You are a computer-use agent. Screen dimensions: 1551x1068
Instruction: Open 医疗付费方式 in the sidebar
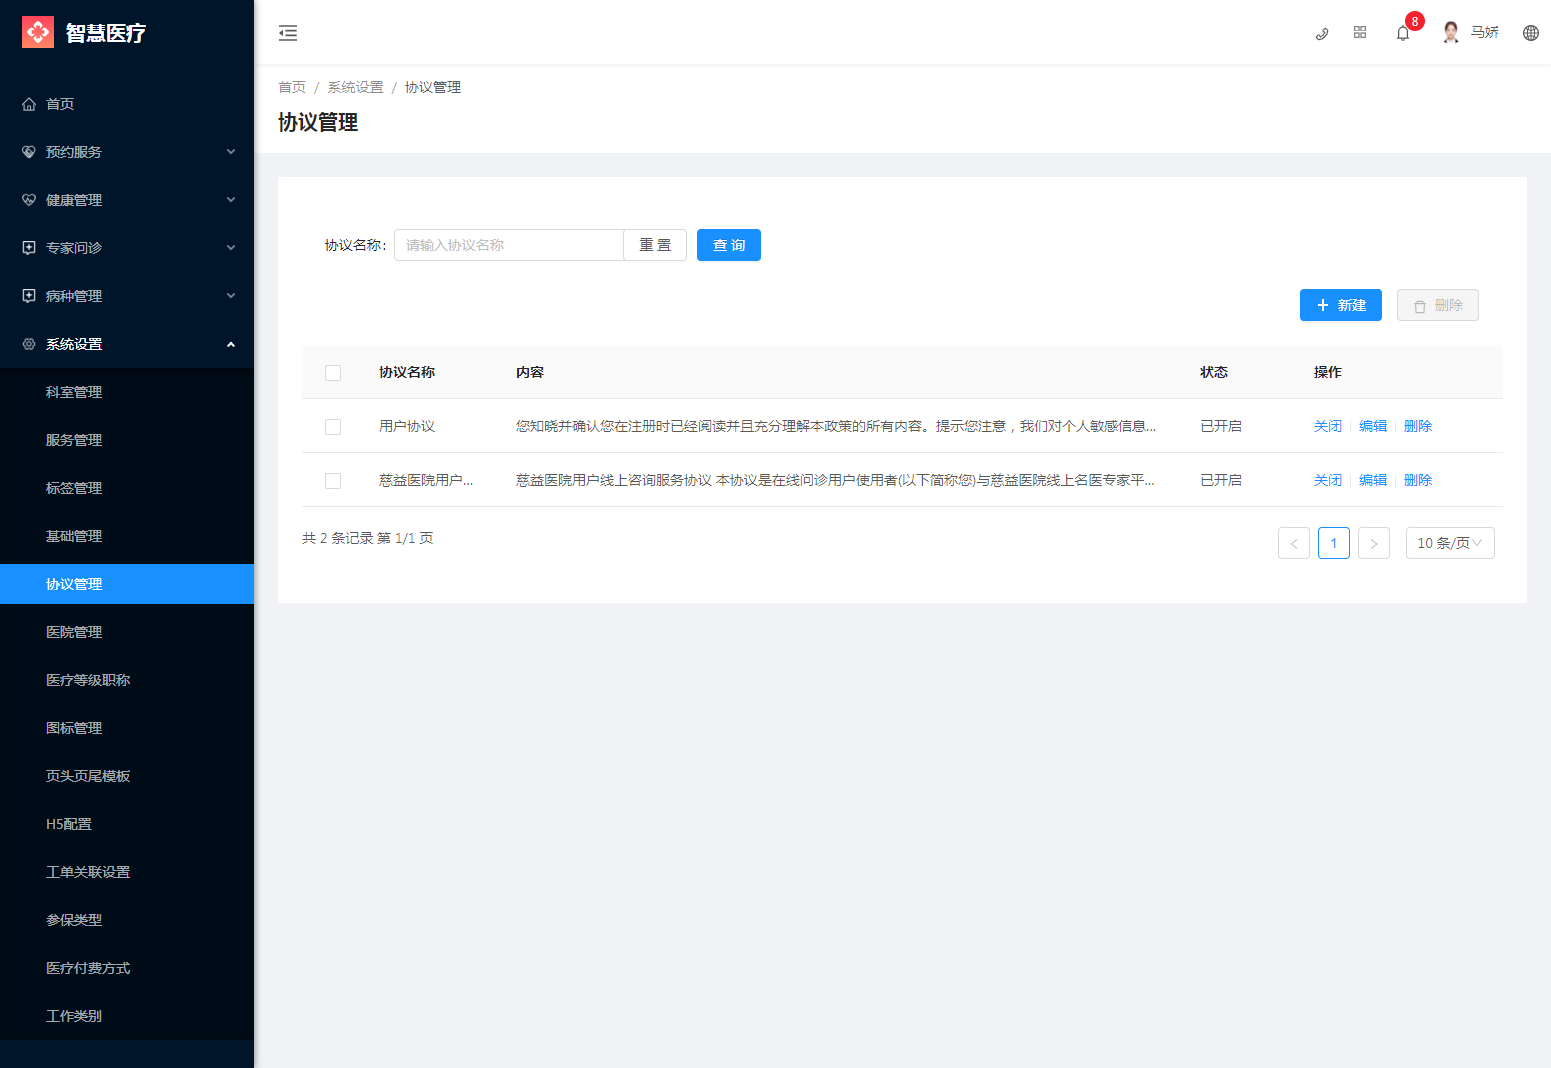coord(127,968)
